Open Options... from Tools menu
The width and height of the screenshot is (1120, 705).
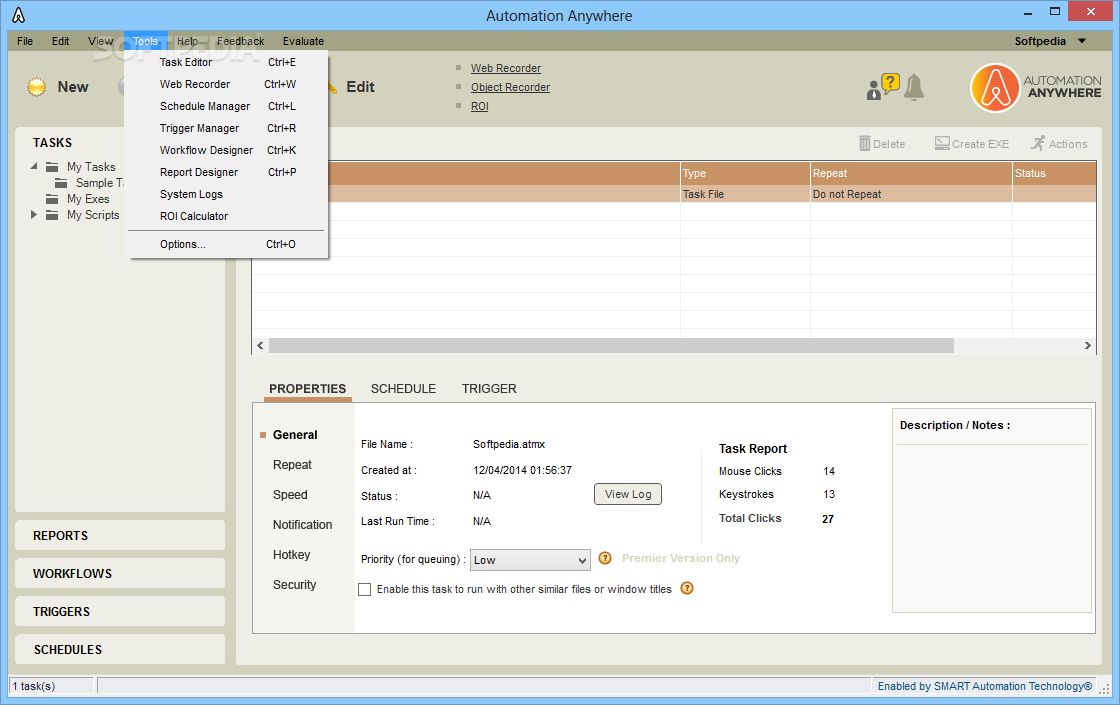227,244
